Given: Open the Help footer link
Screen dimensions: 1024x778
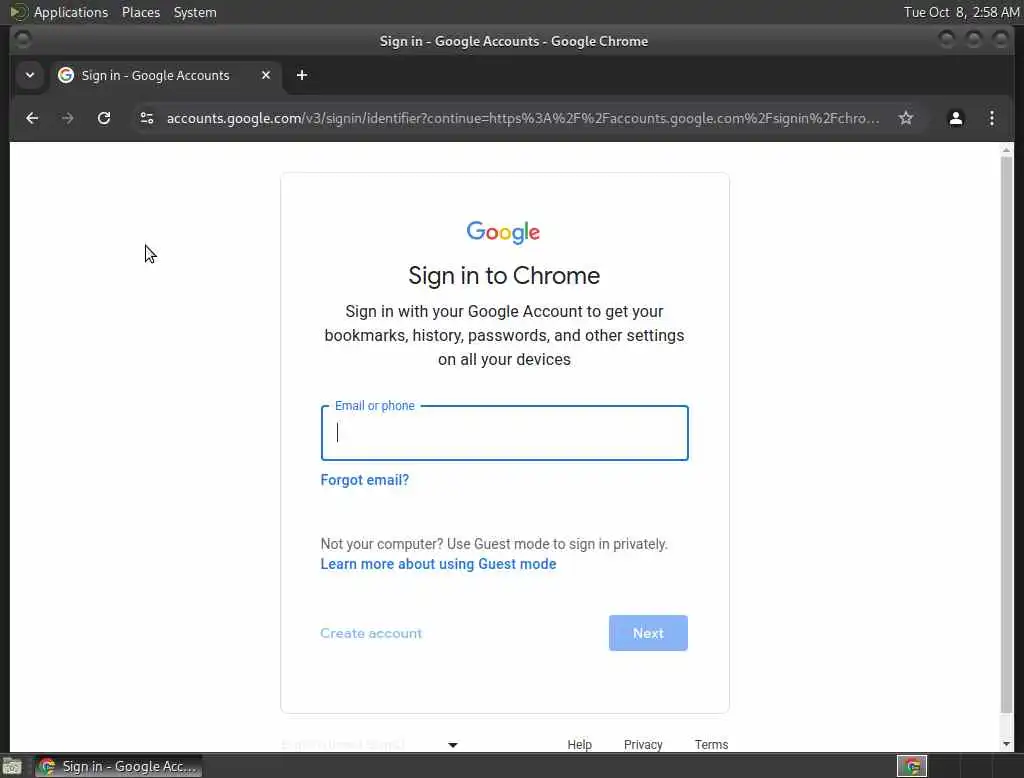Looking at the screenshot, I should point(579,745).
